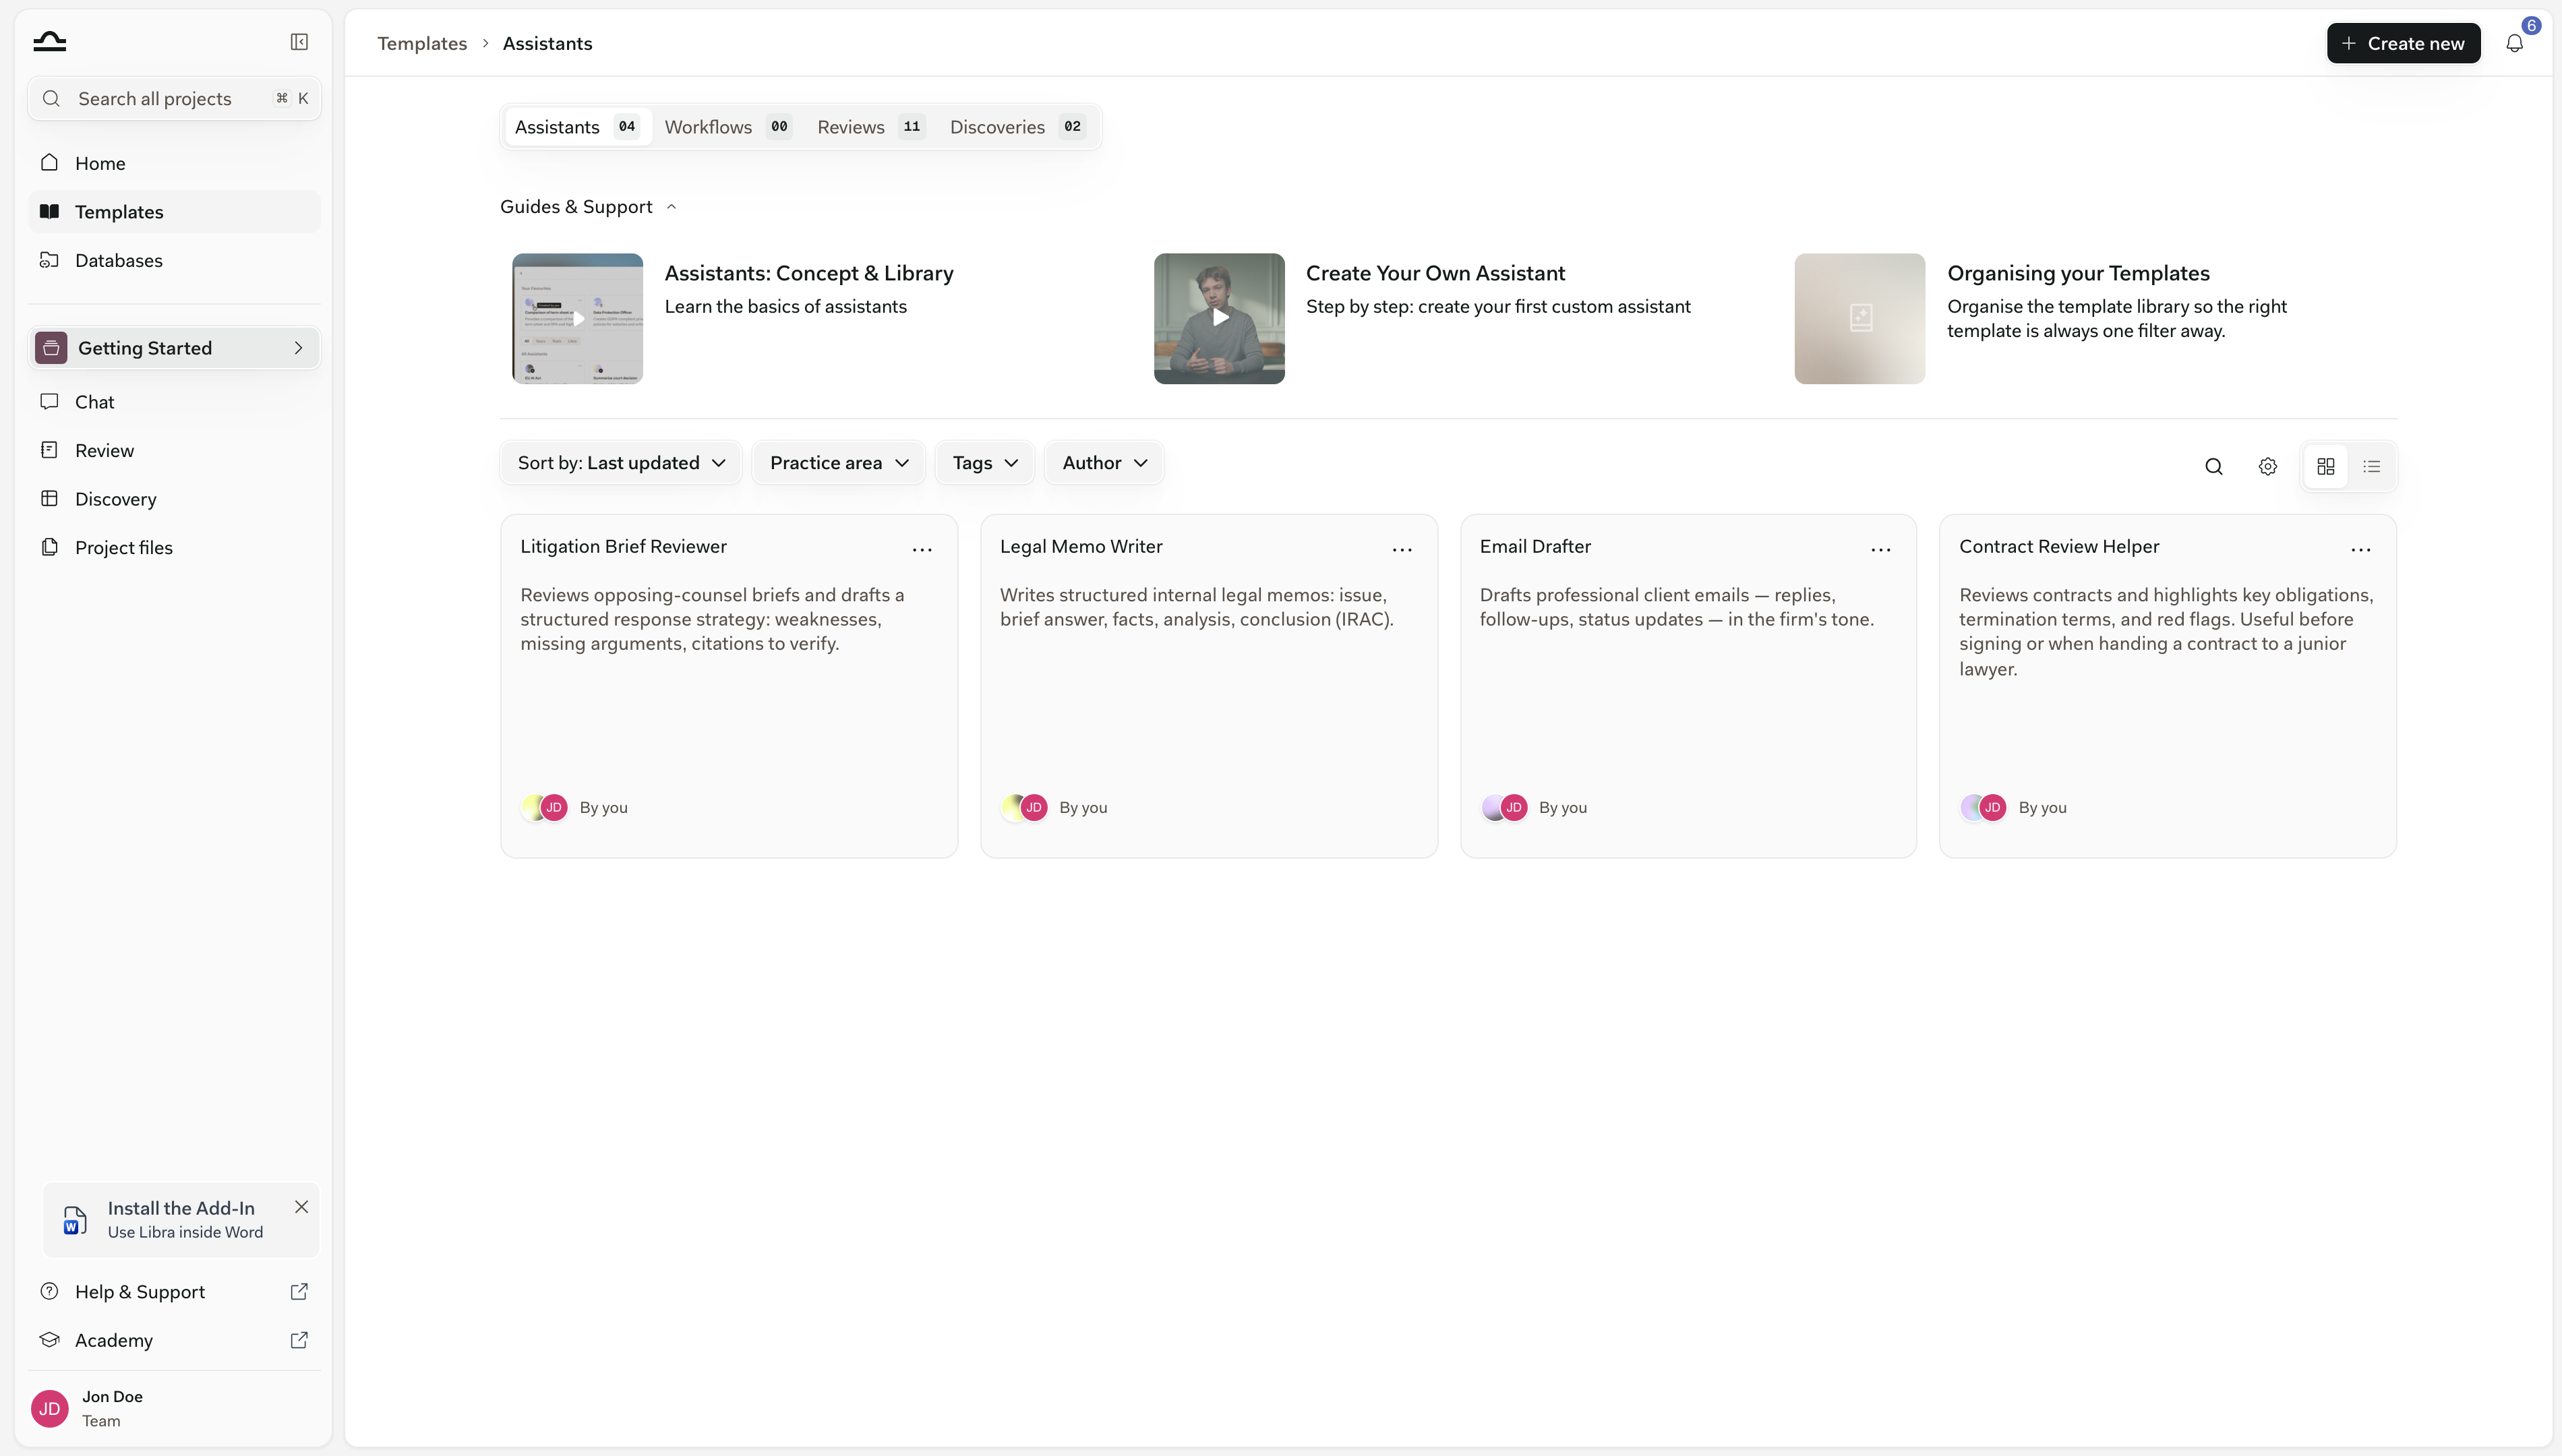Open Discovery in sidebar
This screenshot has width=2562, height=1456.
click(x=174, y=499)
